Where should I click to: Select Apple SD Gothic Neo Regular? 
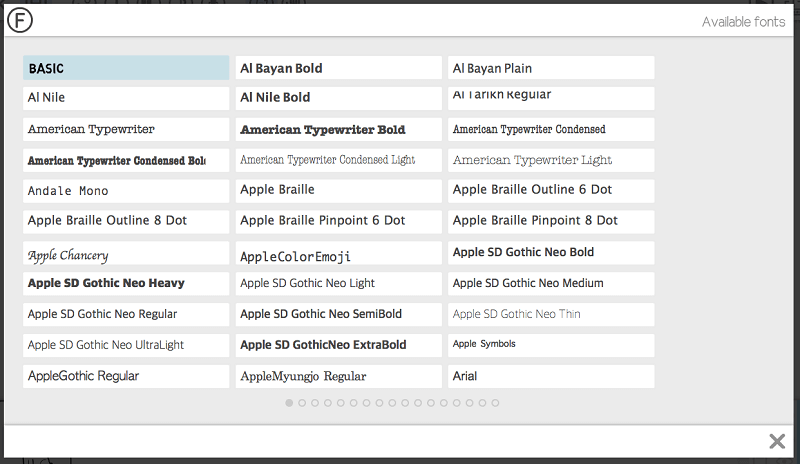pos(126,314)
